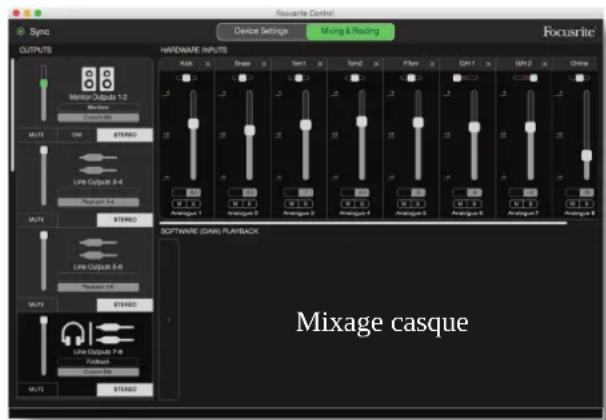
Task: Mute Line Outputs 7-8
Action: click(37, 389)
